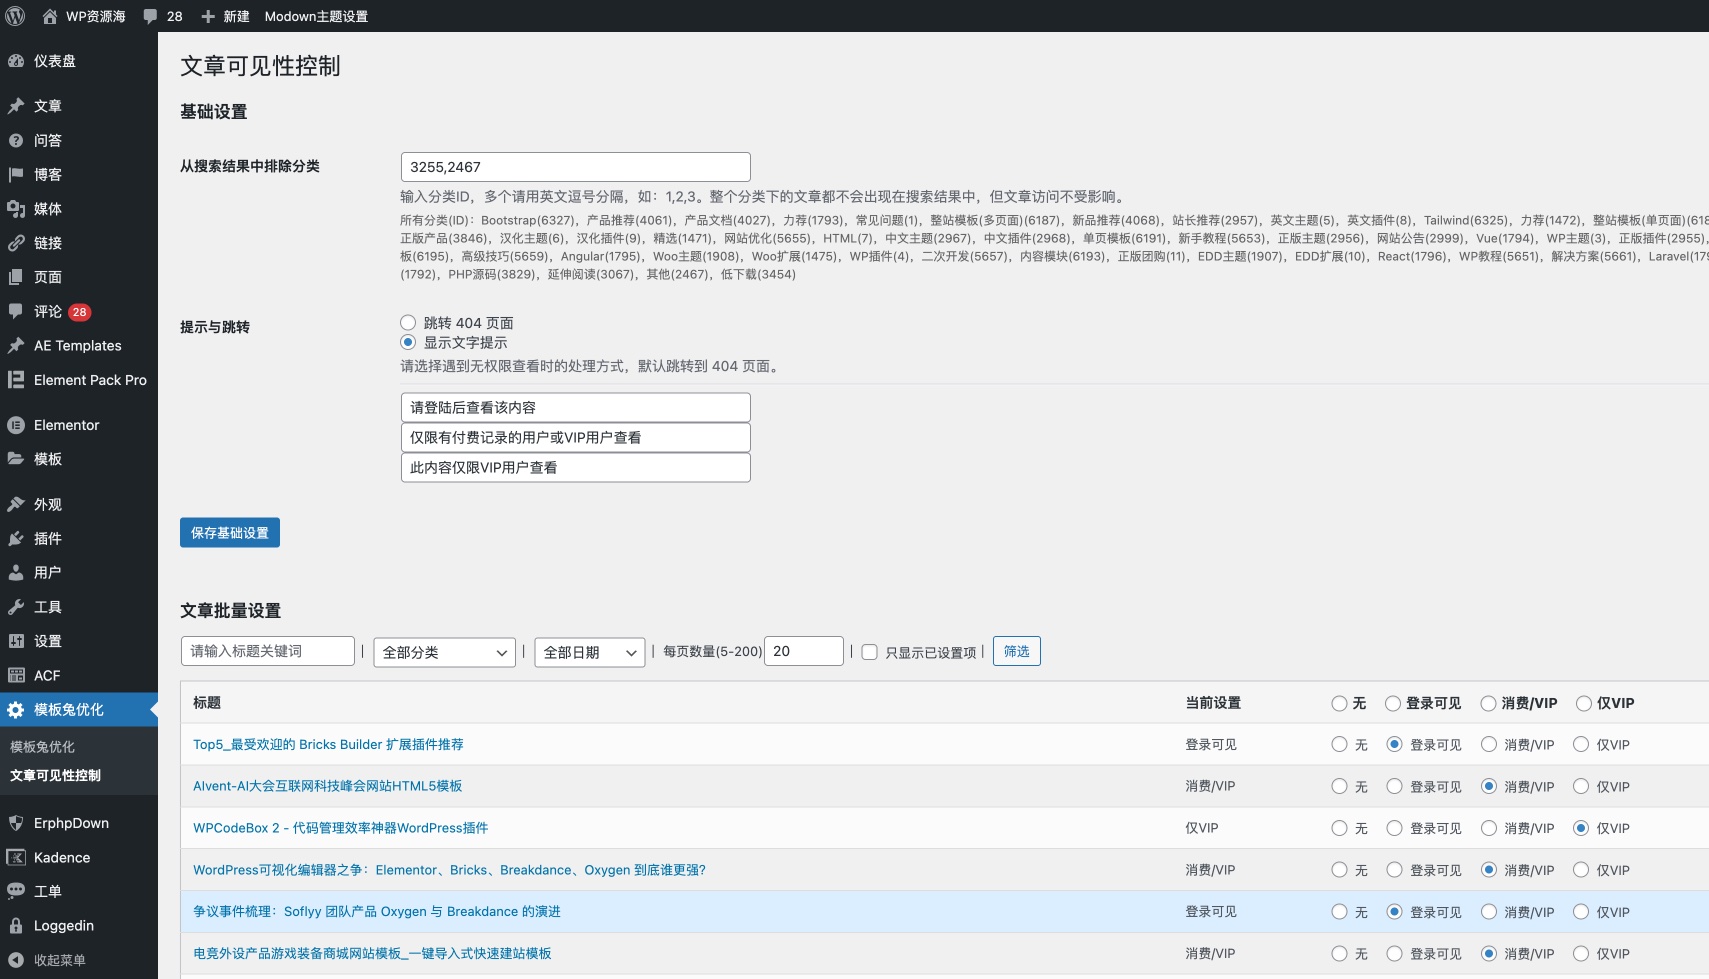1709x979 pixels.
Task: Click the 此内容仅限VIP用户查看 text field
Action: point(576,468)
